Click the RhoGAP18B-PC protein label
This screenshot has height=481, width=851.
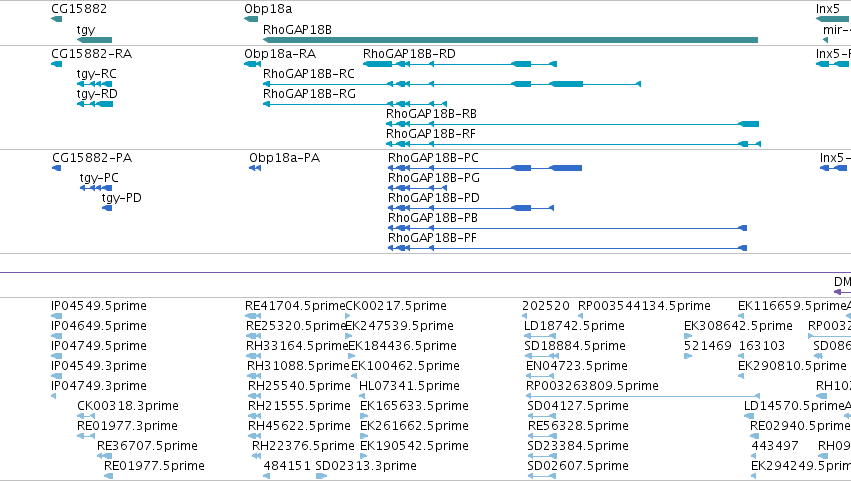[x=433, y=158]
